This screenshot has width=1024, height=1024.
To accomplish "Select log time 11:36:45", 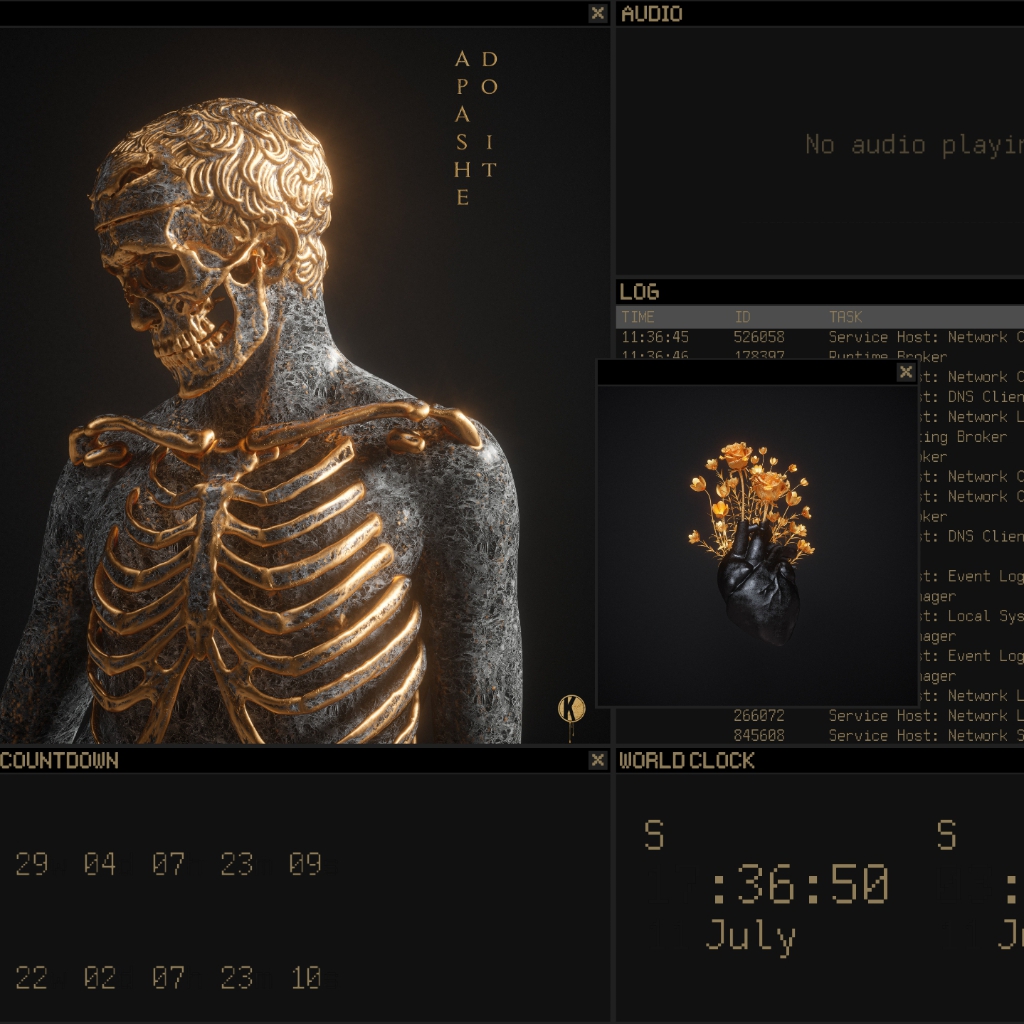I will [654, 337].
